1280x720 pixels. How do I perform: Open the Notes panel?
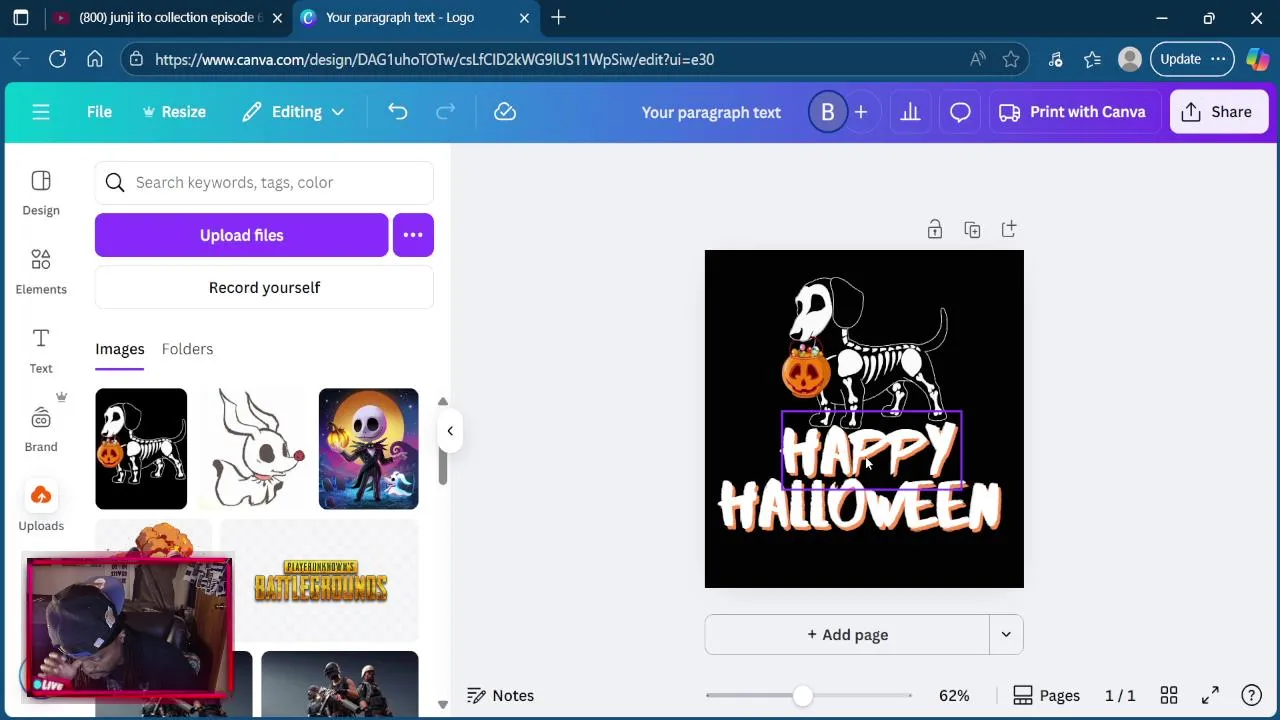pyautogui.click(x=501, y=696)
